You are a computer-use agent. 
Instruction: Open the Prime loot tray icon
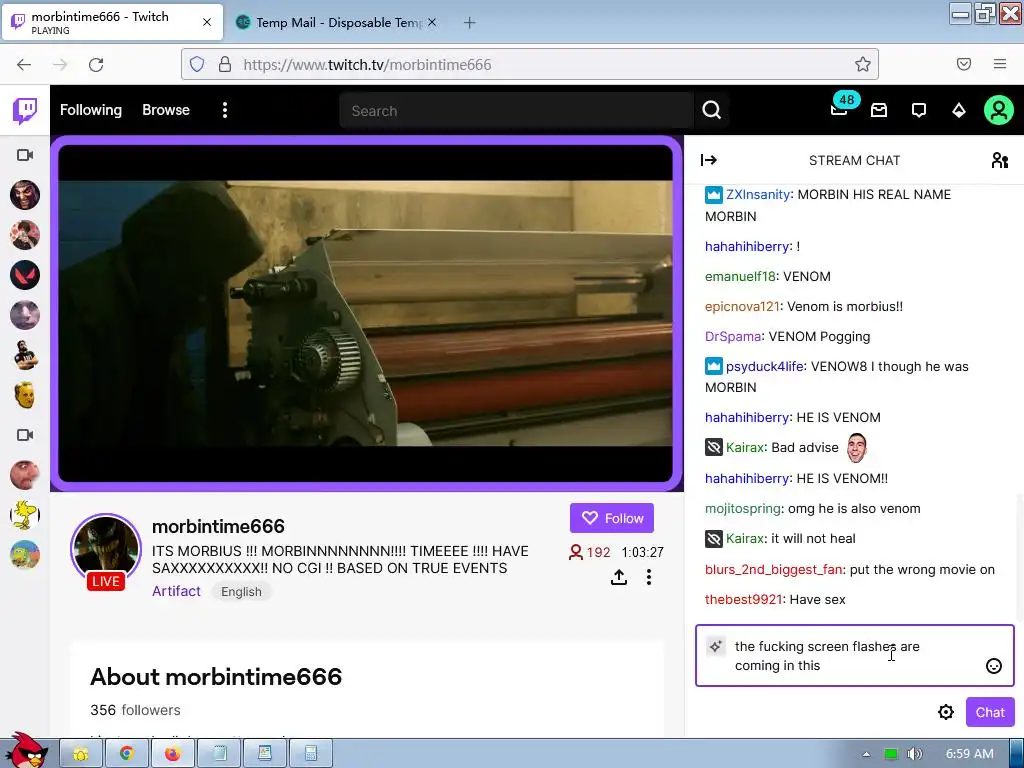879,110
